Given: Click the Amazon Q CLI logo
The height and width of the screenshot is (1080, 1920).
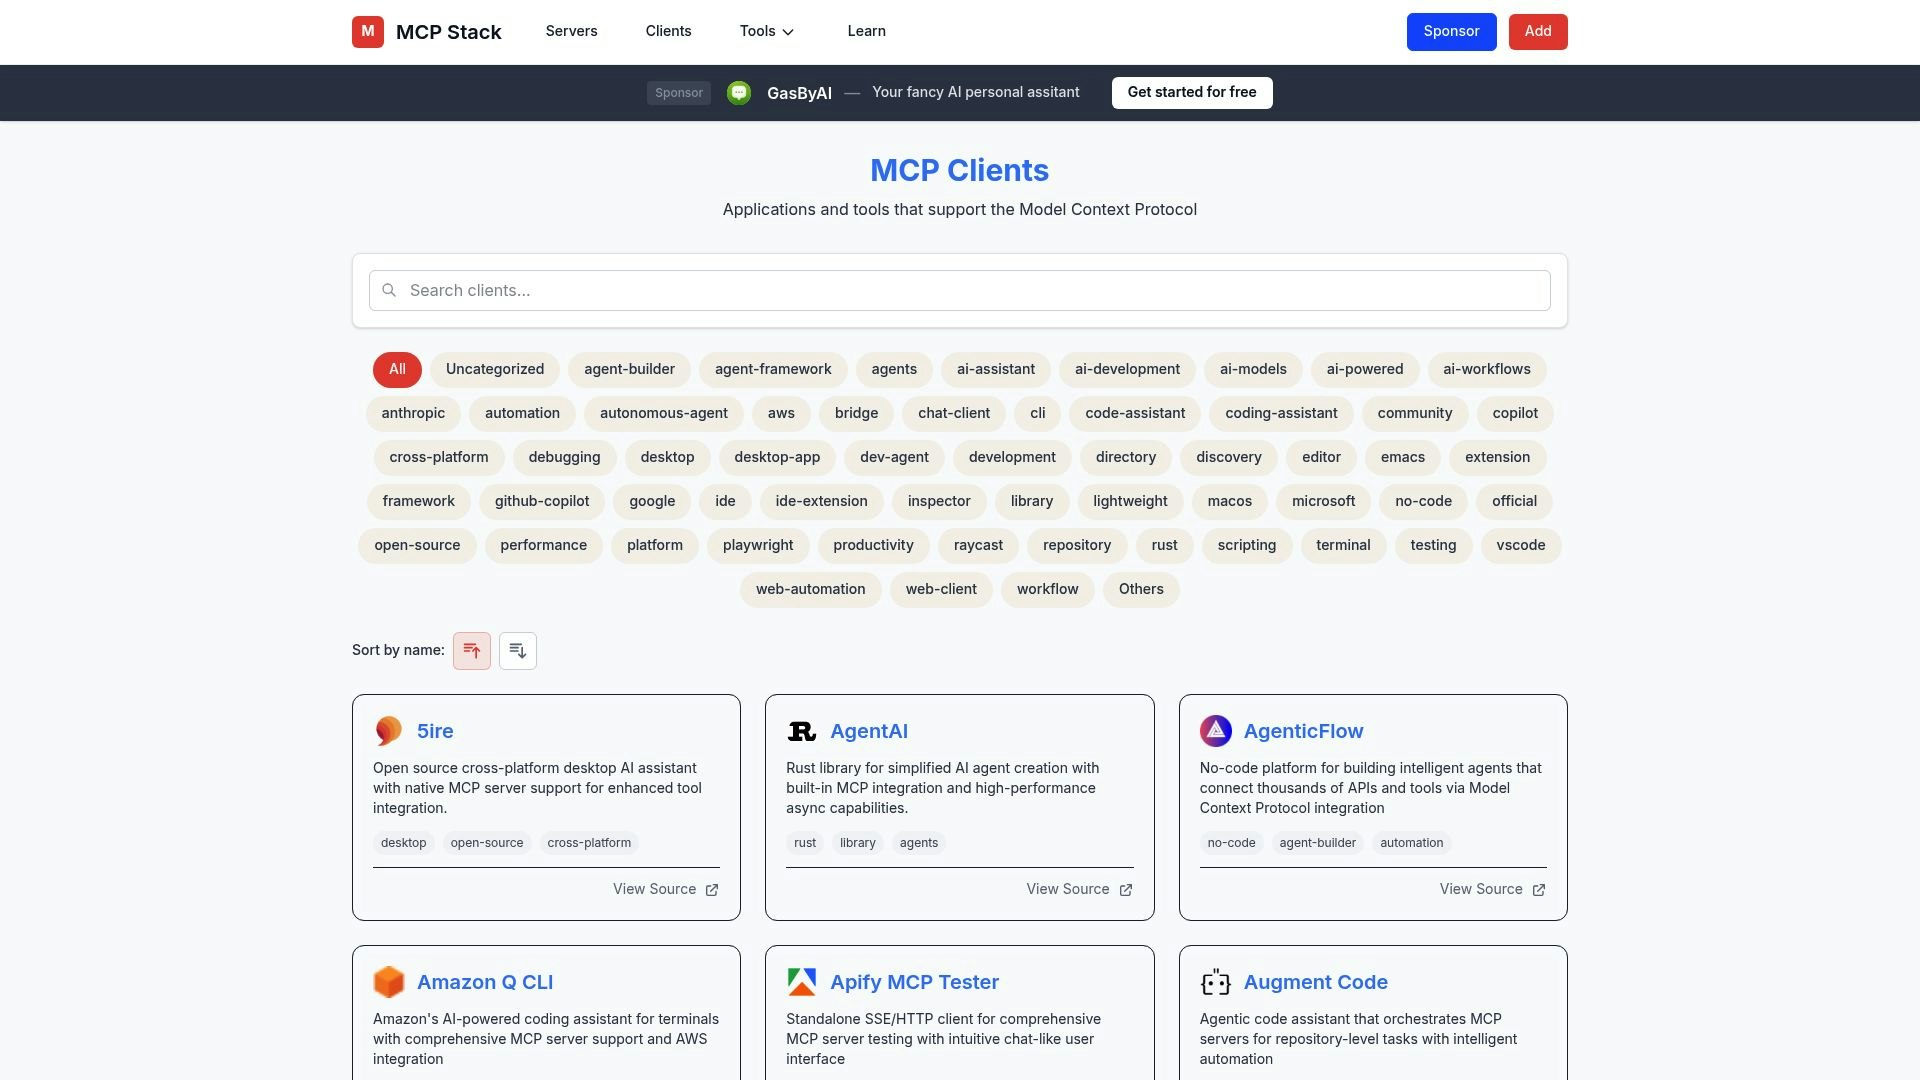Looking at the screenshot, I should (x=389, y=982).
